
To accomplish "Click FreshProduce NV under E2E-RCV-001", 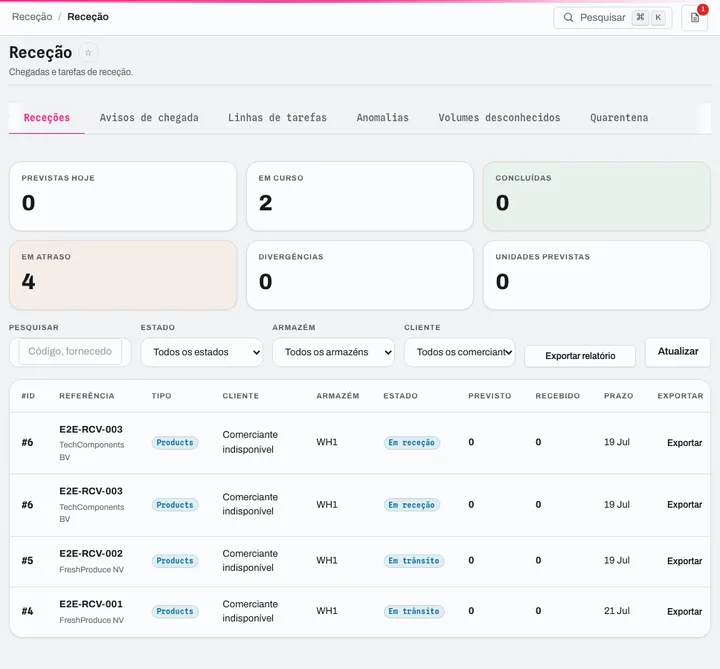I will coord(91,620).
